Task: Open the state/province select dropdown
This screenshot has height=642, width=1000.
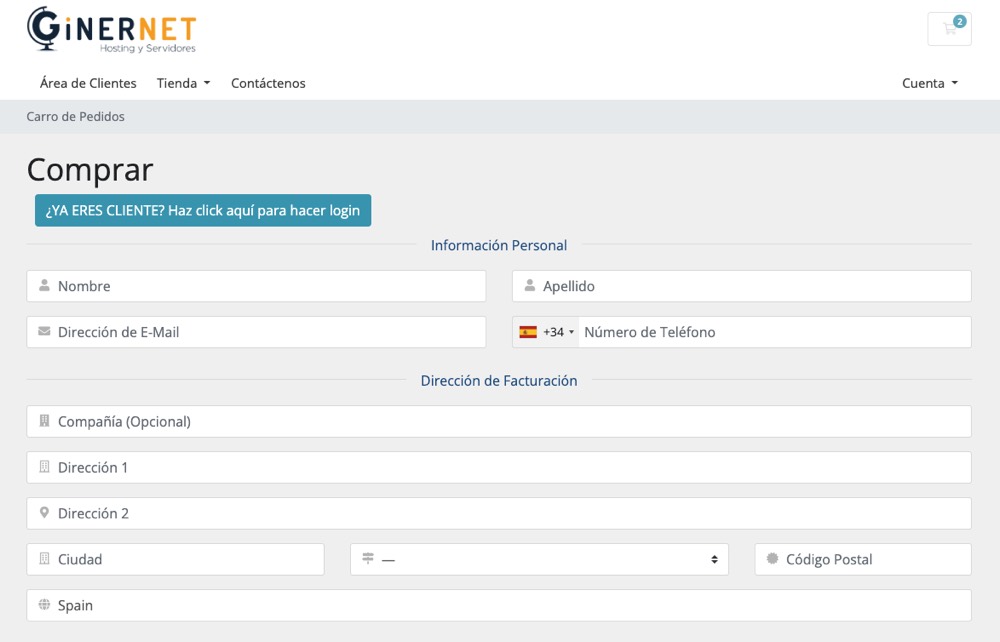Action: click(539, 559)
